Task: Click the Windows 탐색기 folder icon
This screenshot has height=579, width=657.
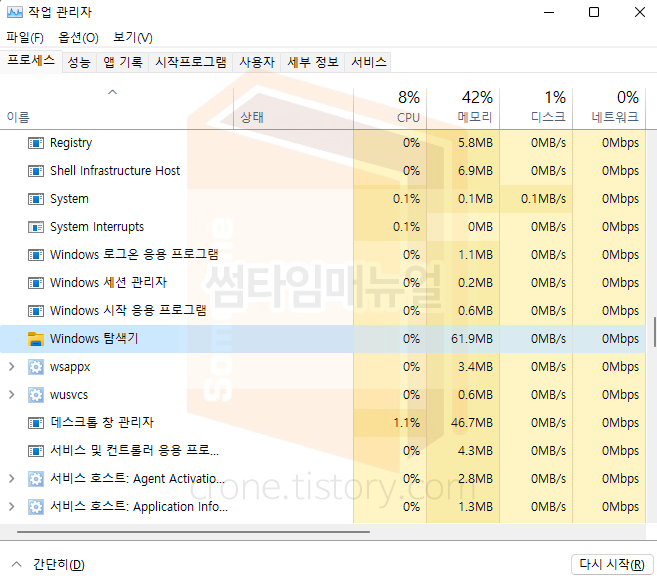Action: [x=36, y=339]
